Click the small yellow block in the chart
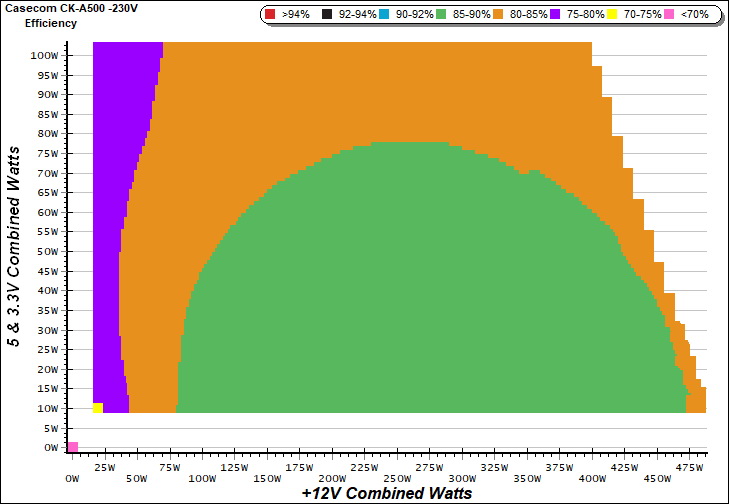 (97, 408)
